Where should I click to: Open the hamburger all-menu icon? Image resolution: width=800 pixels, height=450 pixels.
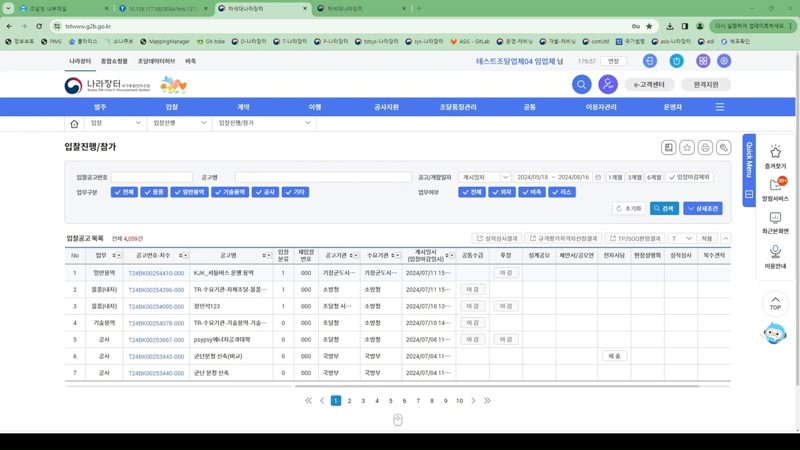pyautogui.click(x=720, y=107)
